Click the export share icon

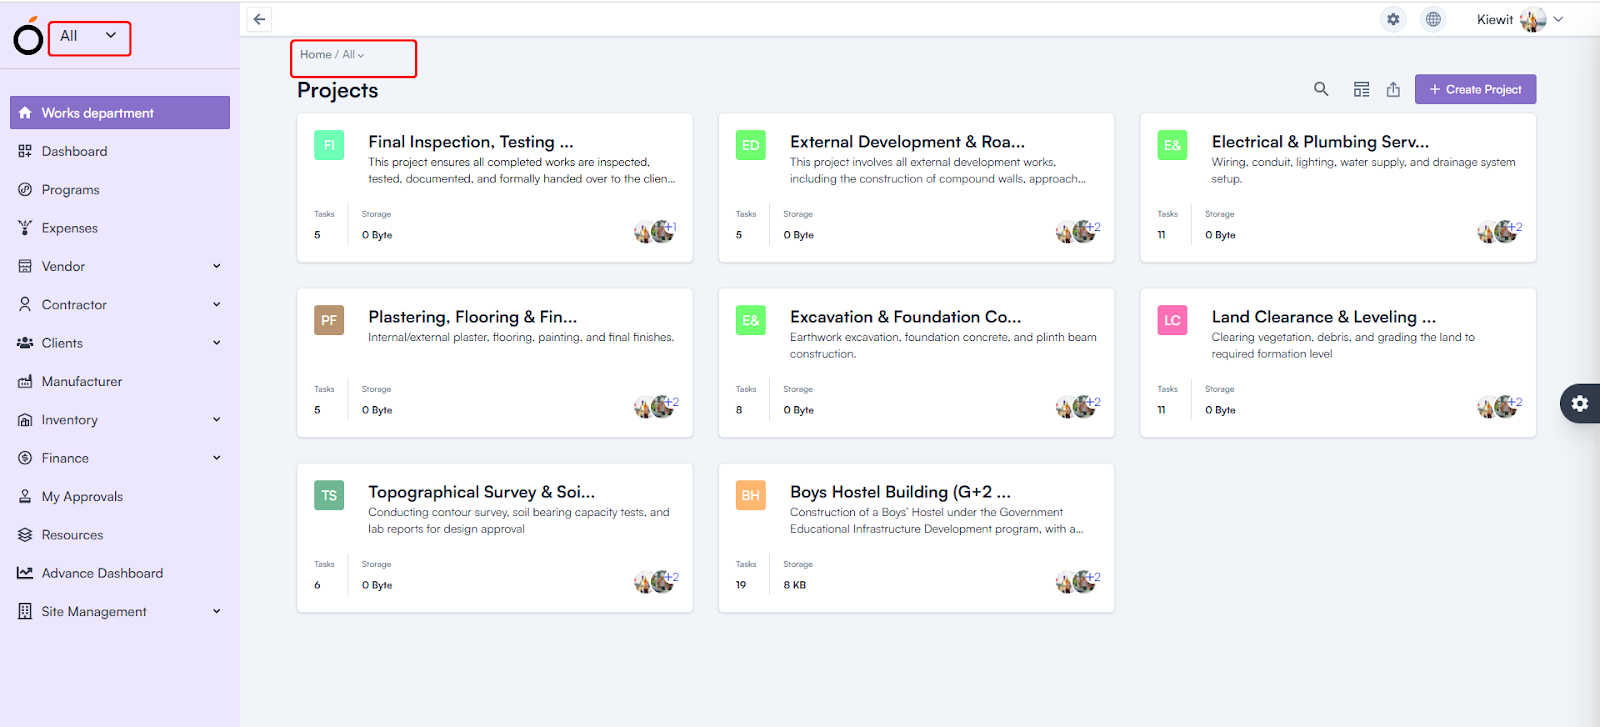pos(1393,89)
